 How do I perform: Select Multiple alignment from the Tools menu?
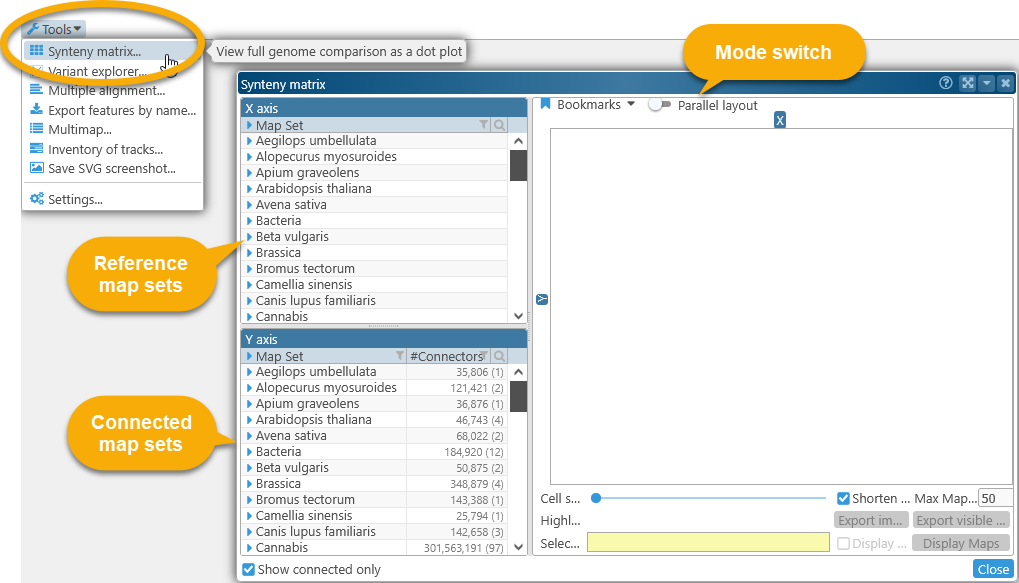(106, 91)
